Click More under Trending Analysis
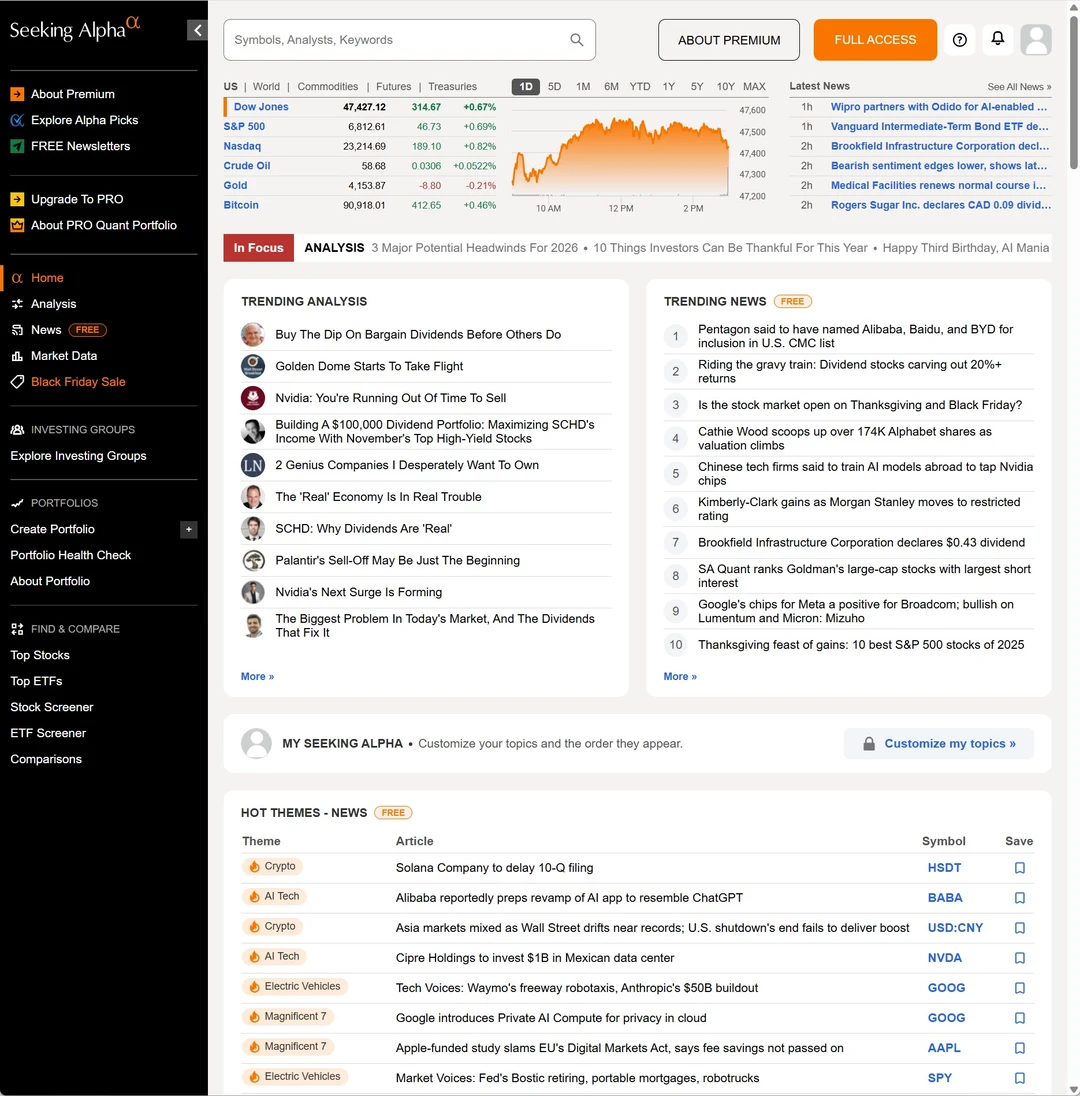This screenshot has height=1096, width=1080. (x=257, y=677)
